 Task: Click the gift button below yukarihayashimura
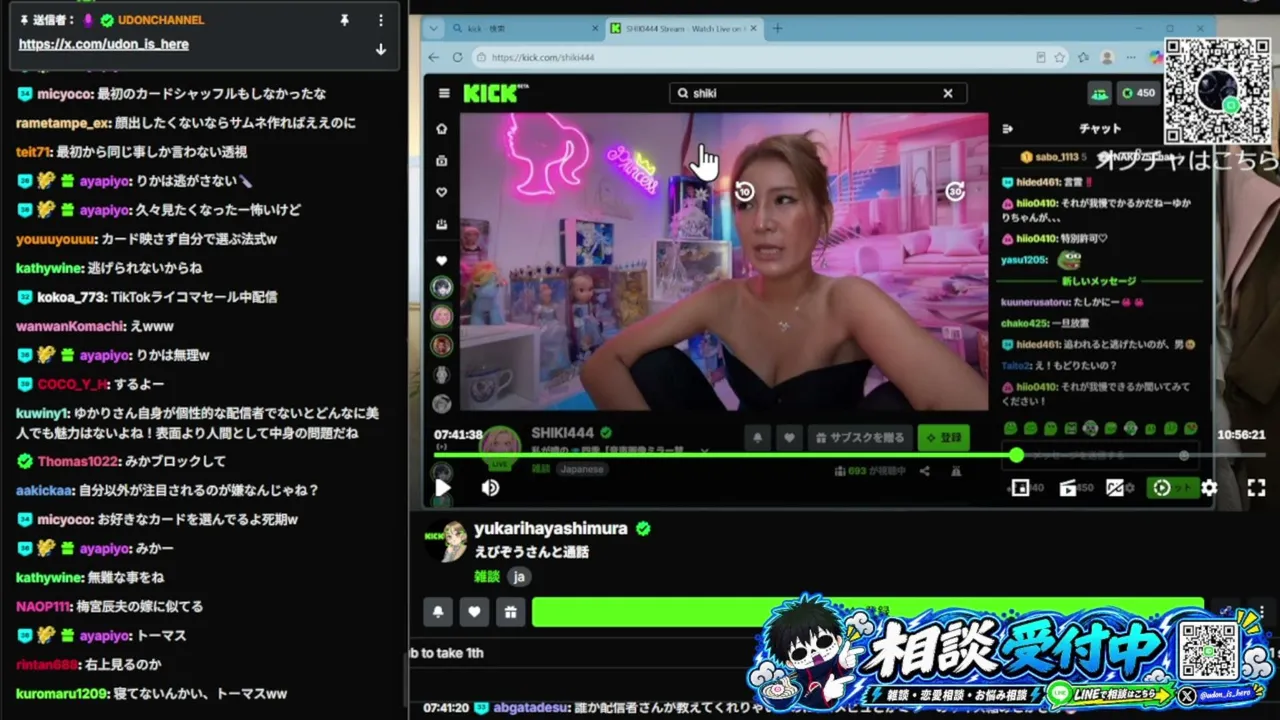coord(510,612)
